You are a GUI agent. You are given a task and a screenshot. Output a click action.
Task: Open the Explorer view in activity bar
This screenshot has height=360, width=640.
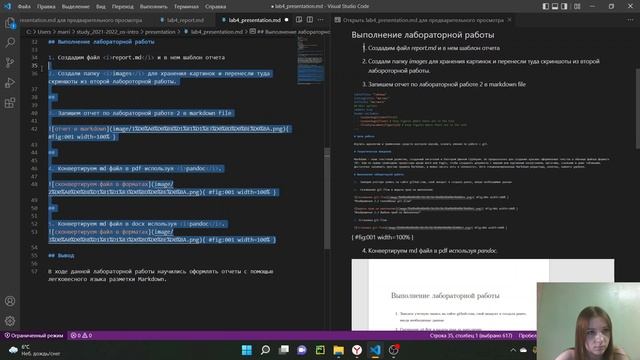tap(10, 23)
